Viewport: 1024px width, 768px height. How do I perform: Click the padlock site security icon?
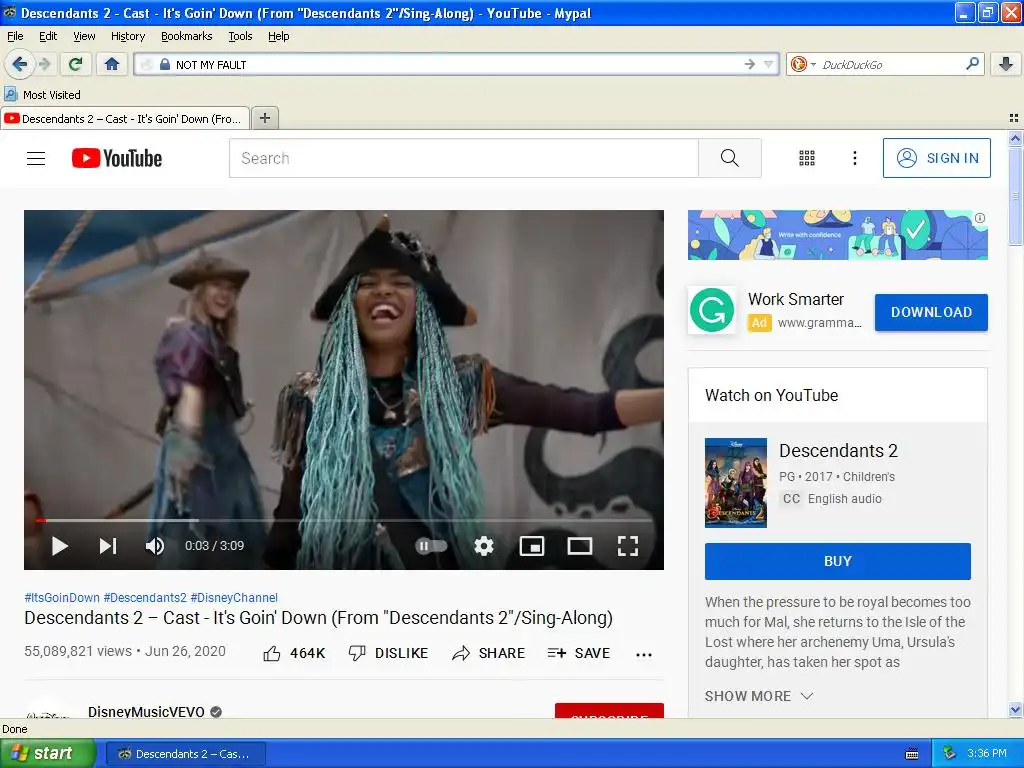click(165, 65)
